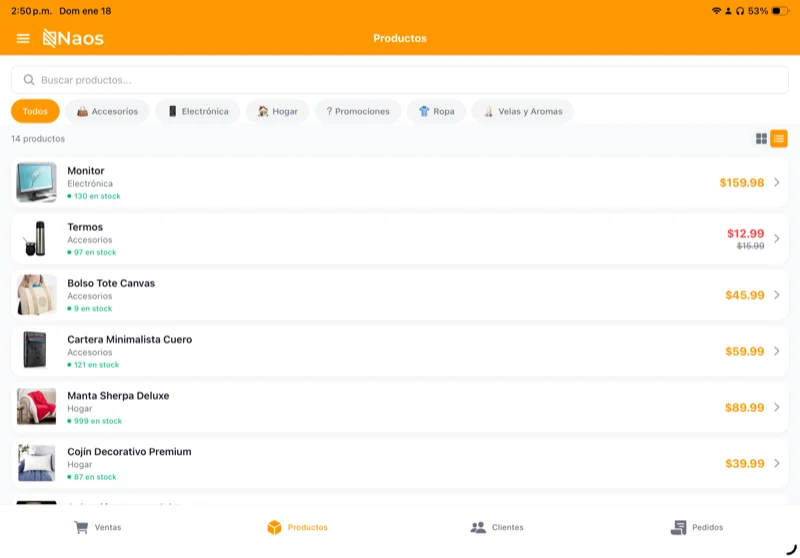Open the Clientes tab
This screenshot has height=558, width=800.
pos(497,527)
